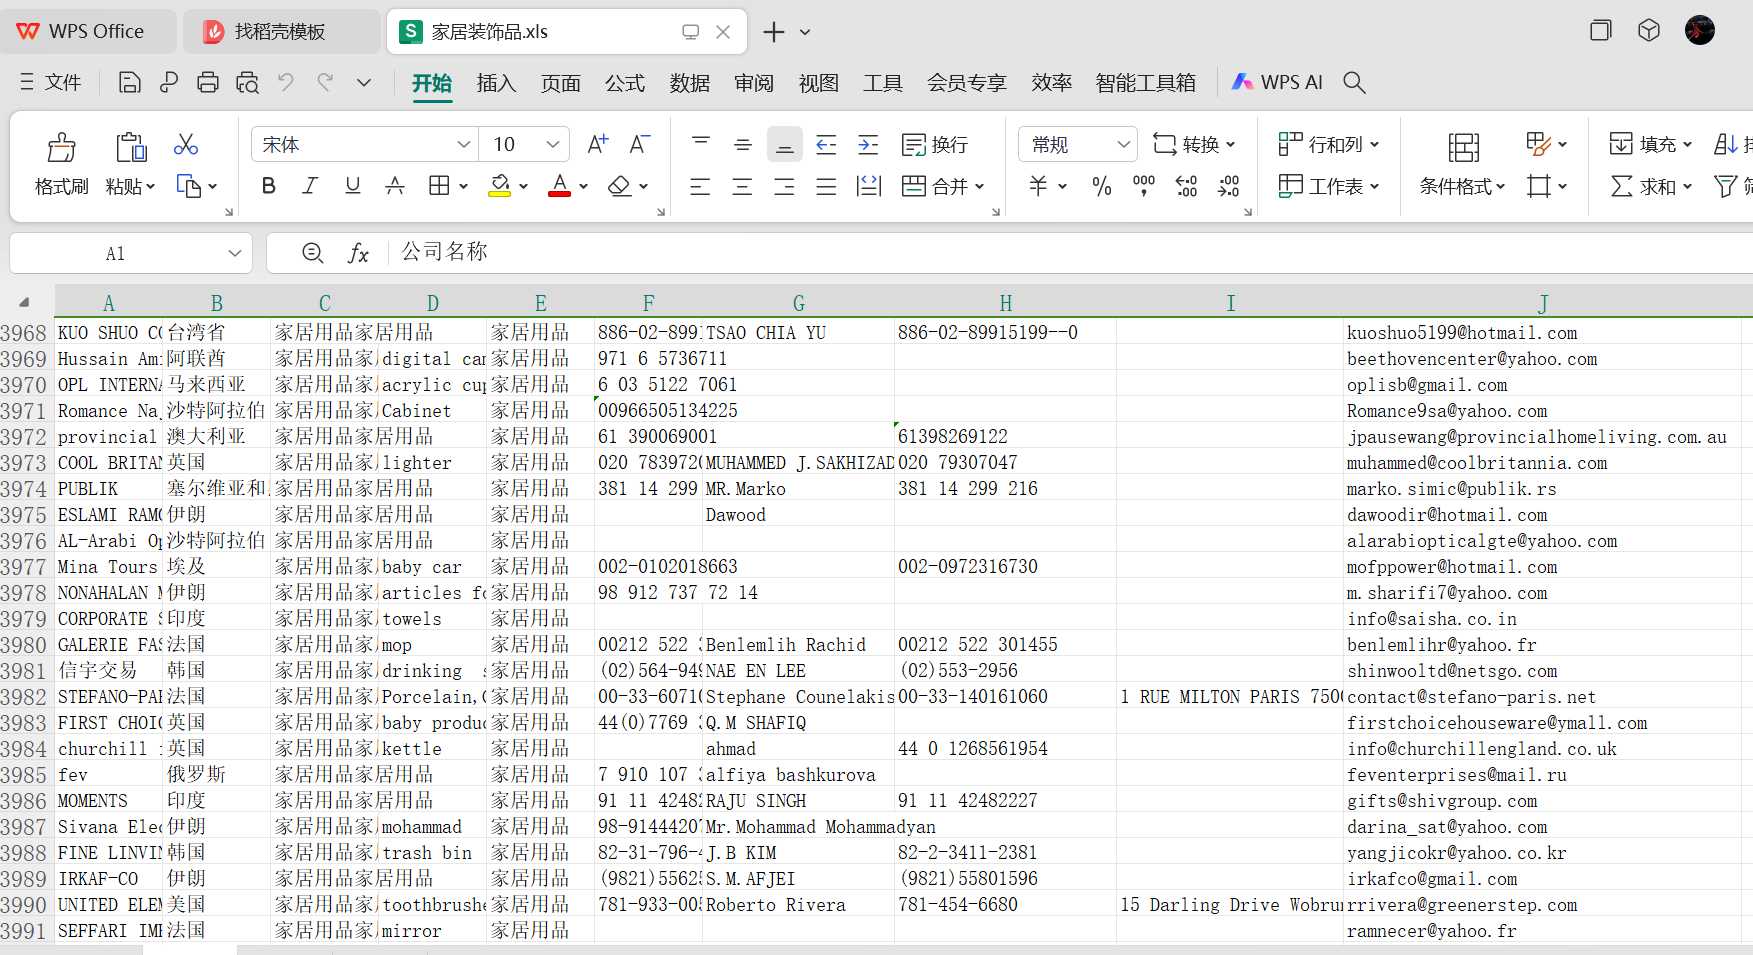
Task: Redo the last undone action
Action: [x=325, y=82]
